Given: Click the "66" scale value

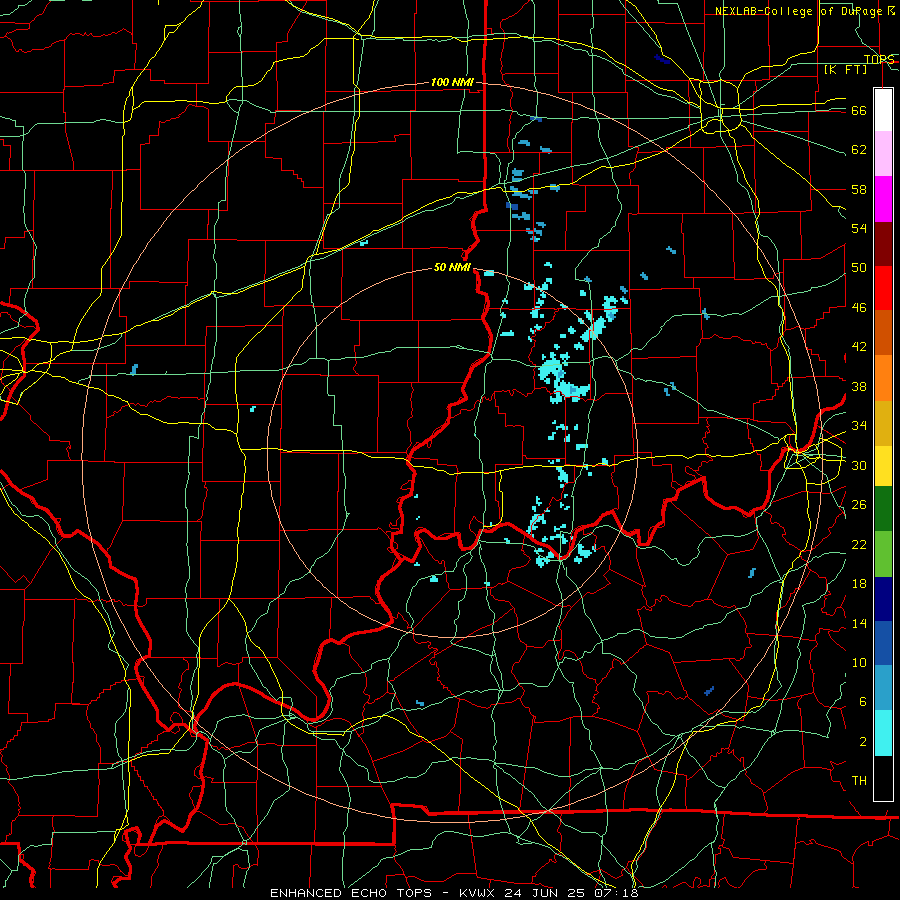Looking at the screenshot, I should pos(859,111).
